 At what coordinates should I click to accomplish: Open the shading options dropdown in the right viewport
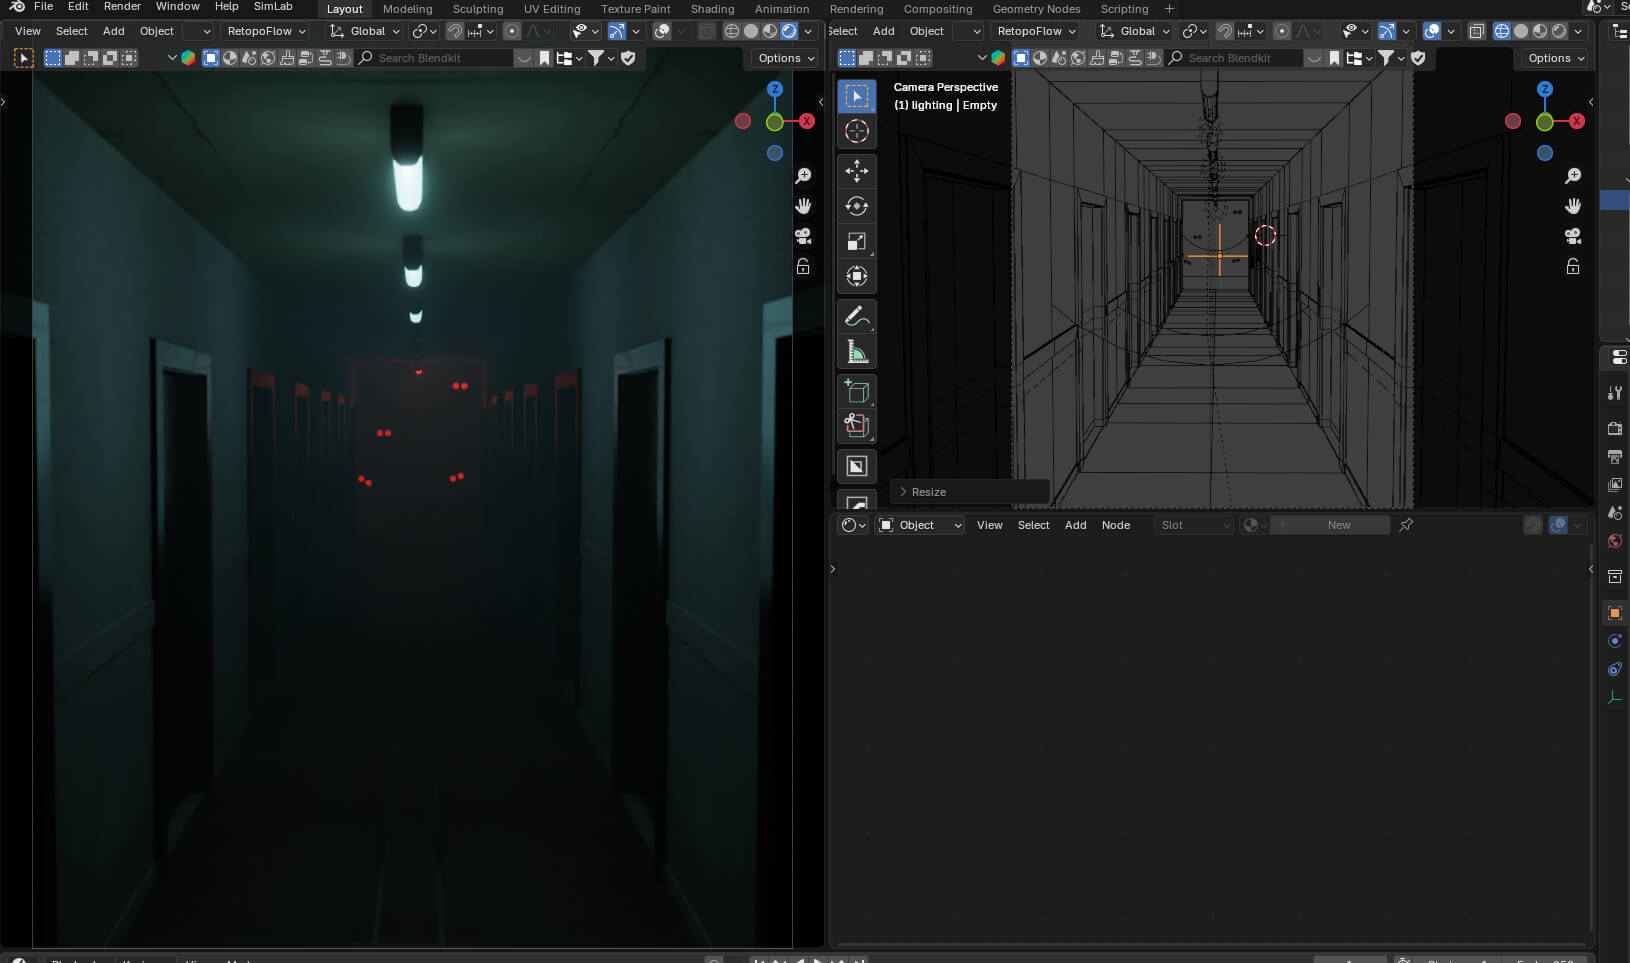coord(1579,31)
